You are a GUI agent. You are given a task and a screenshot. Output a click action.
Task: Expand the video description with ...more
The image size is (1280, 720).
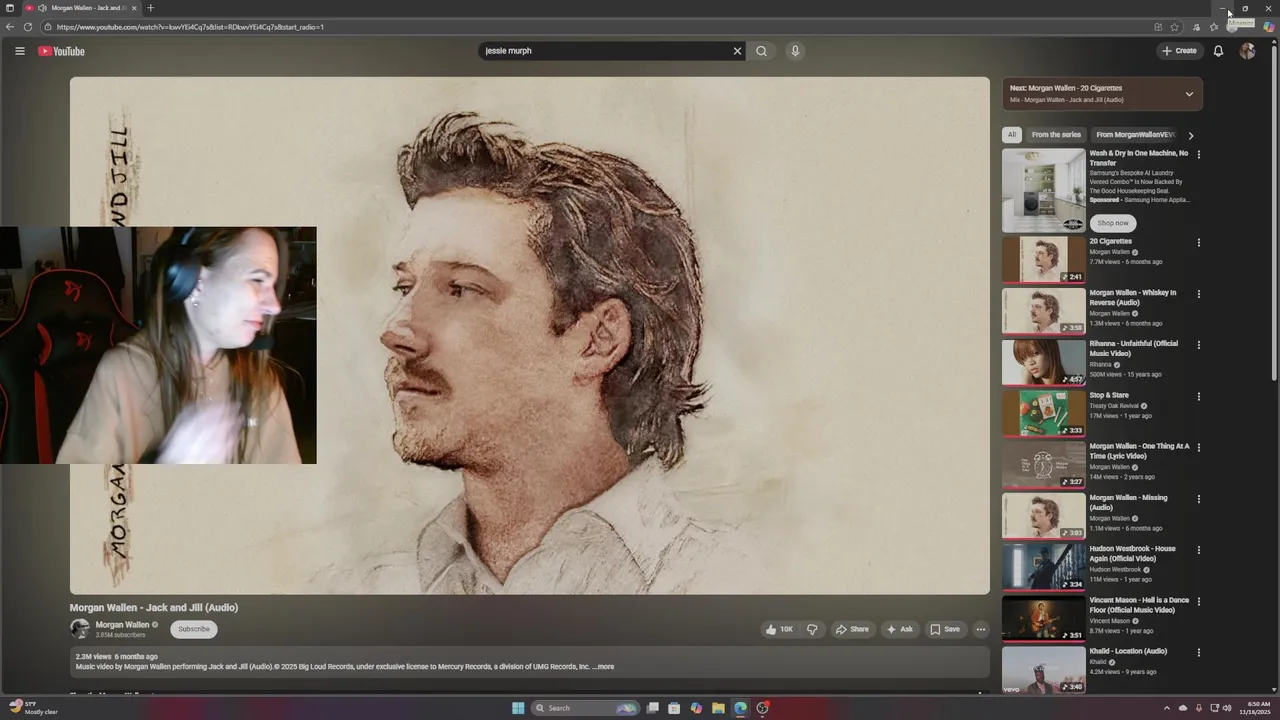point(604,667)
